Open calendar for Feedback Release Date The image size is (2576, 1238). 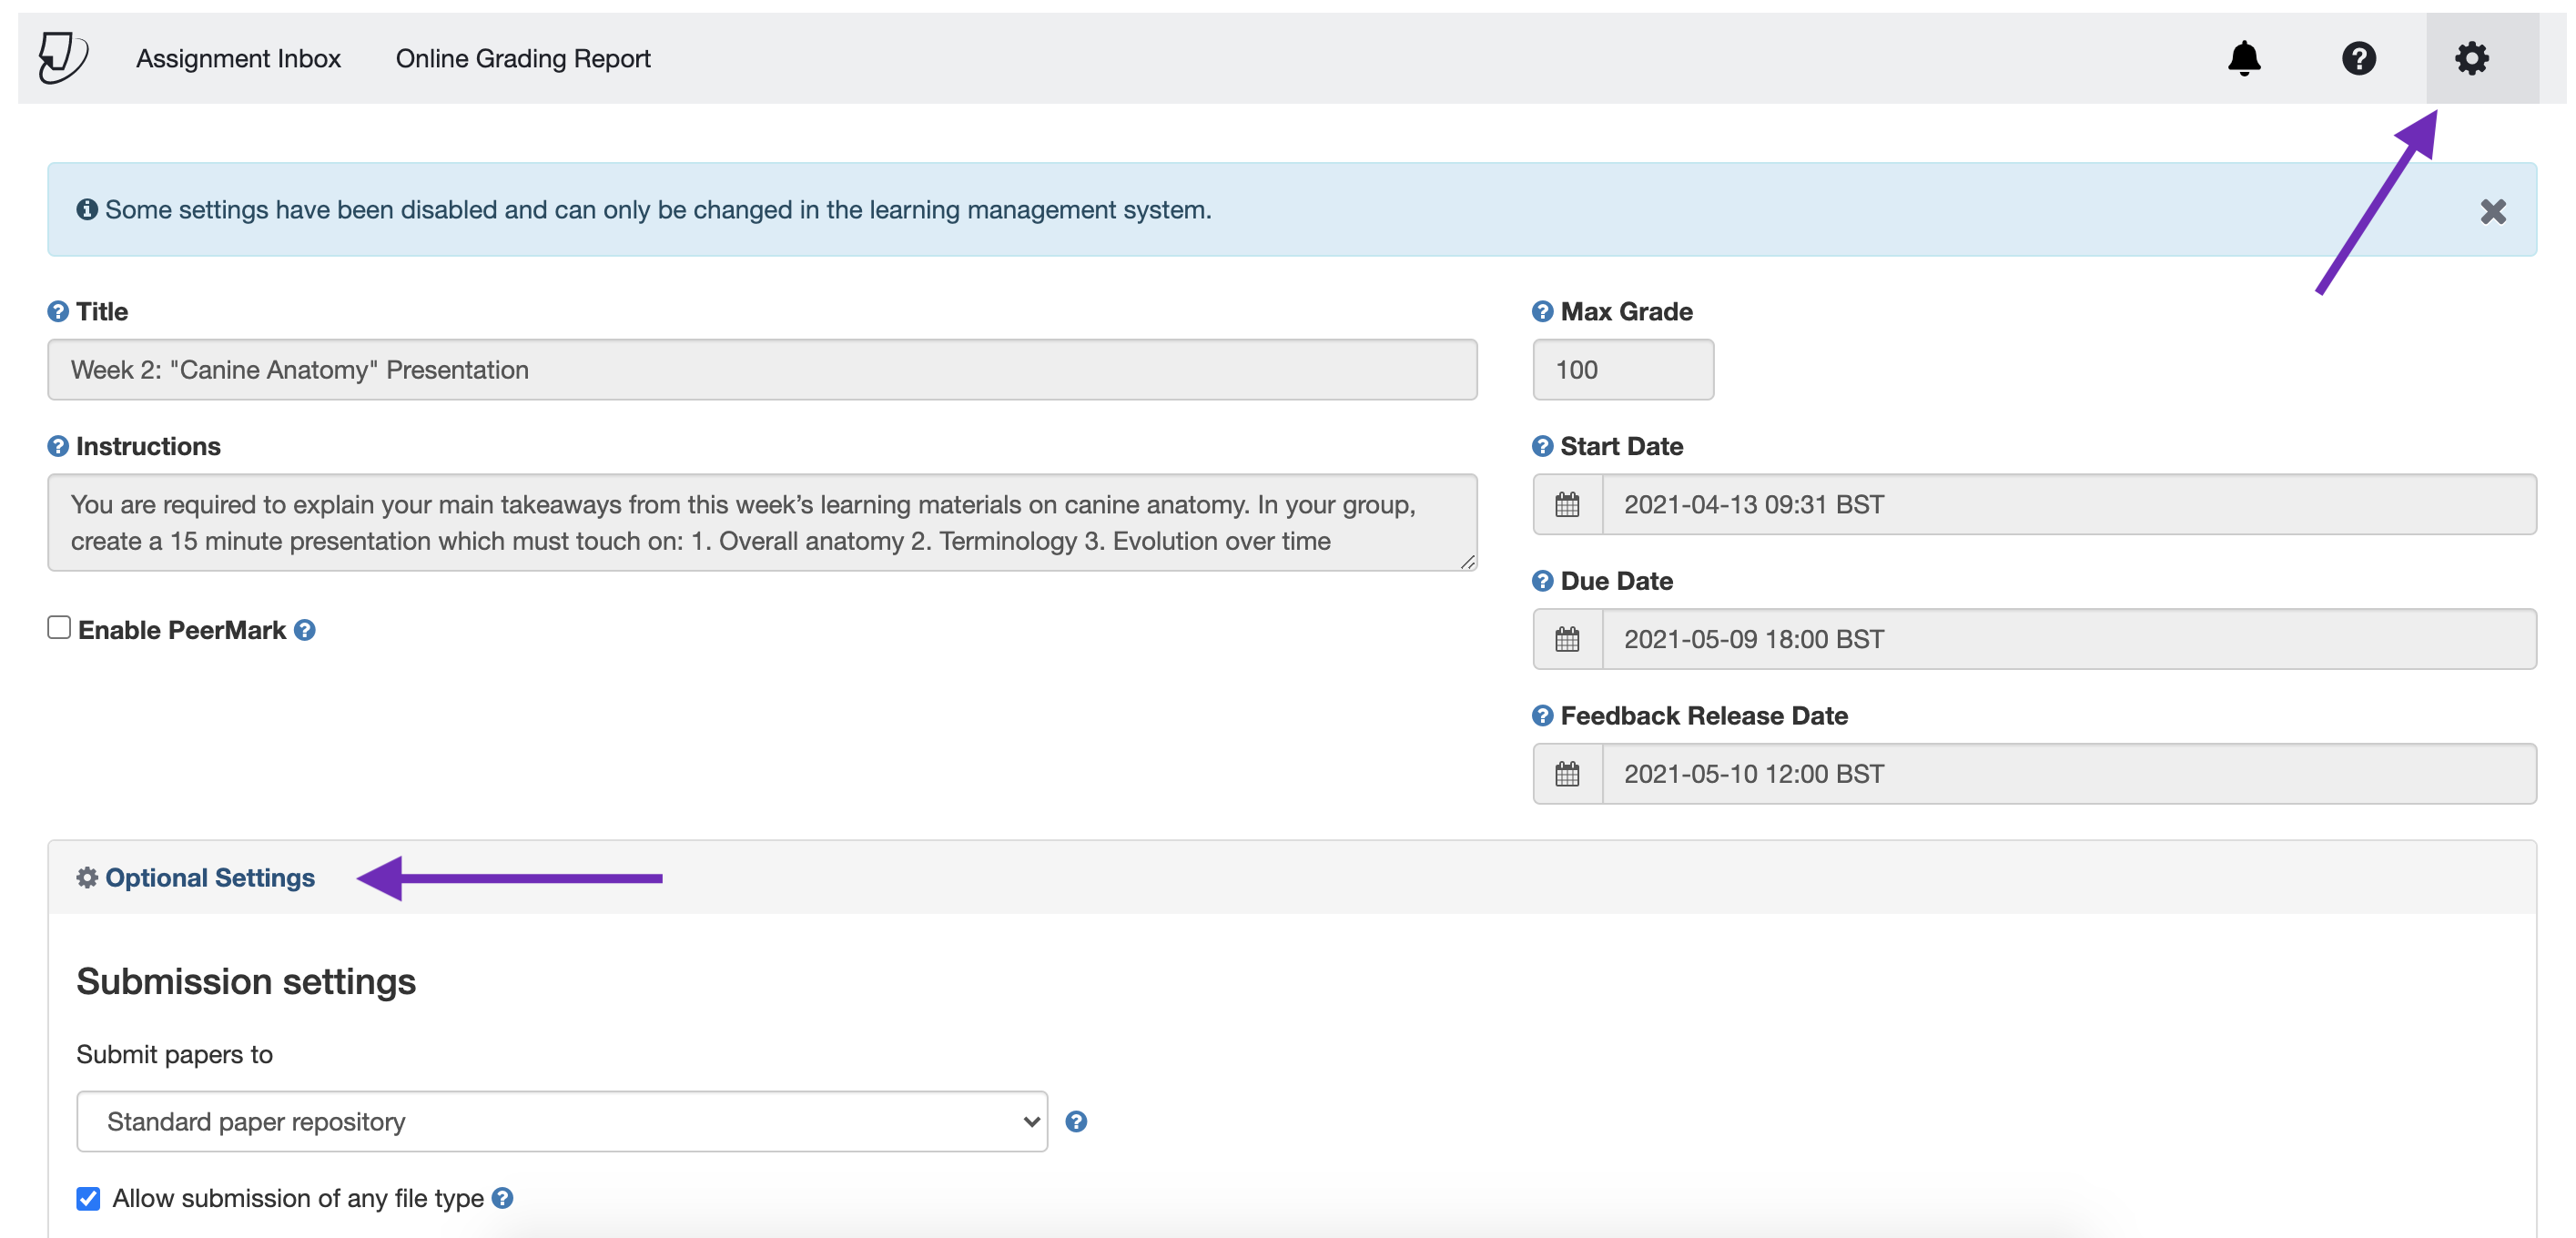pos(1567,773)
